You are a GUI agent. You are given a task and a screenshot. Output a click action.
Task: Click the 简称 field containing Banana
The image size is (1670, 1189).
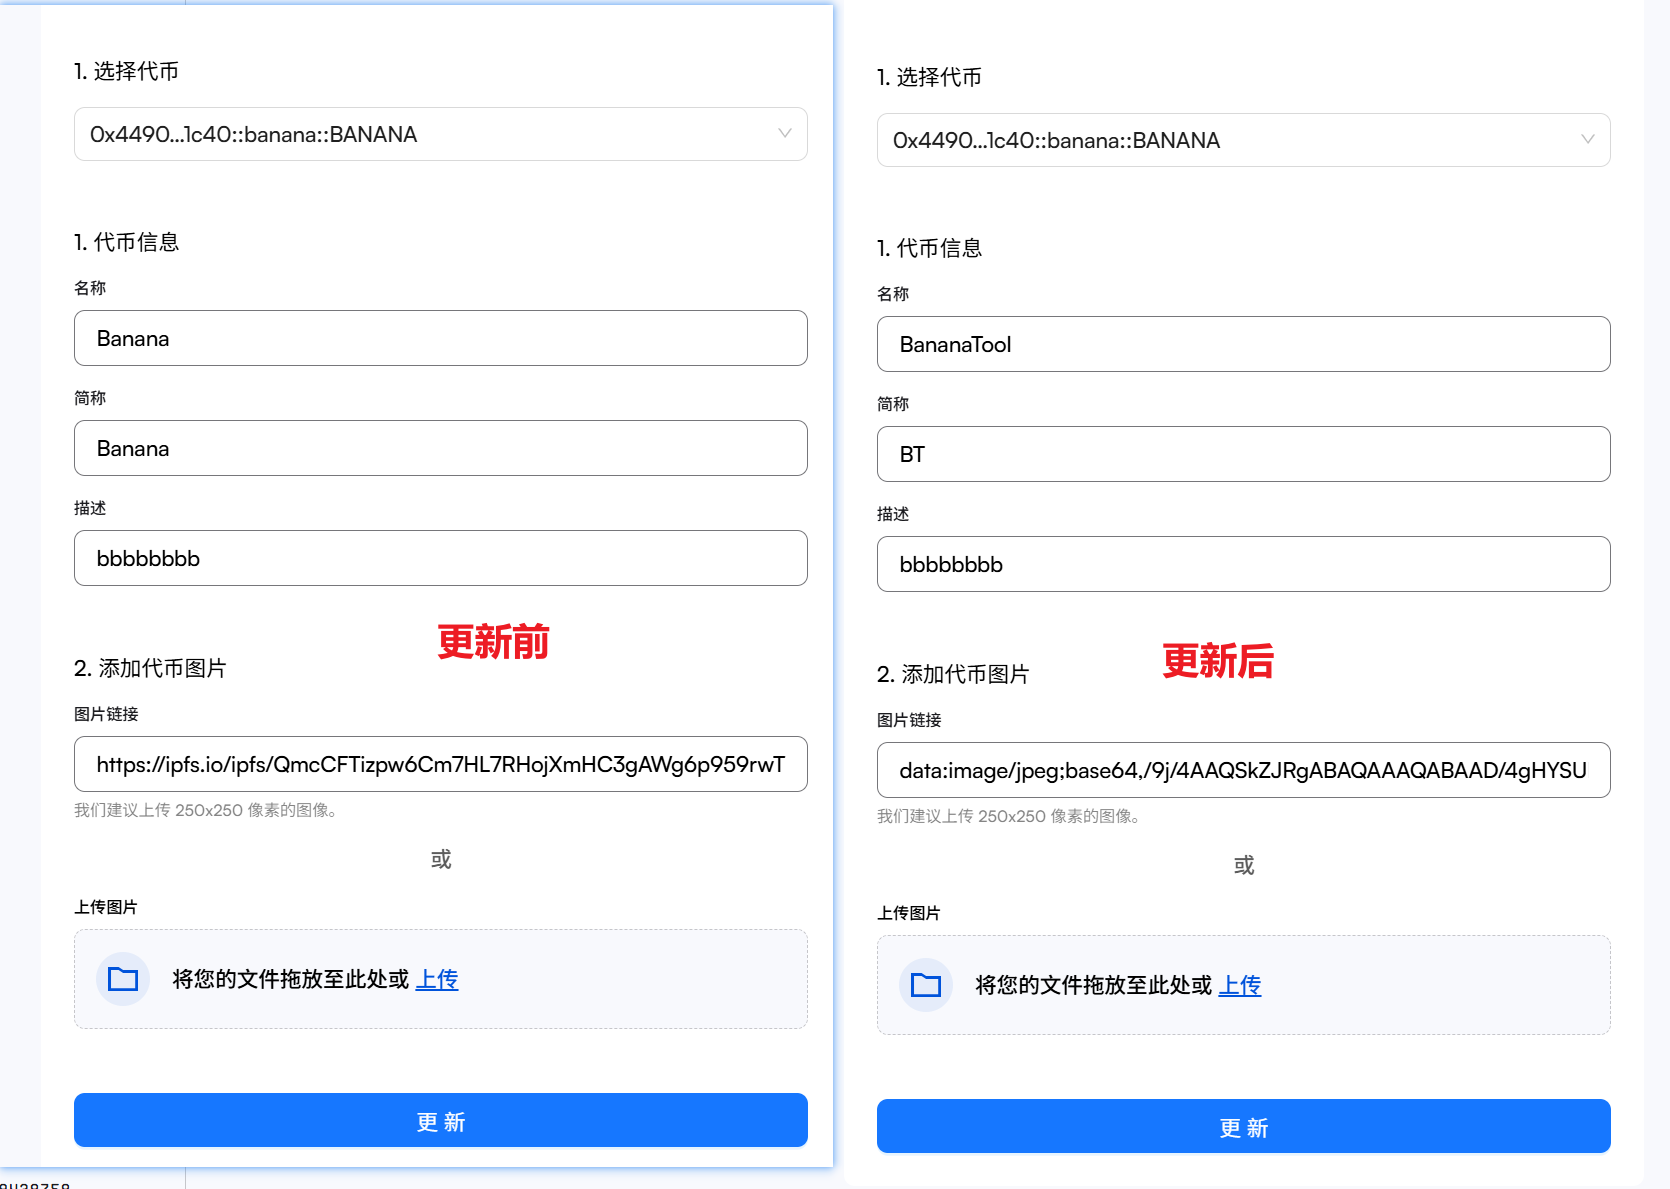click(440, 448)
